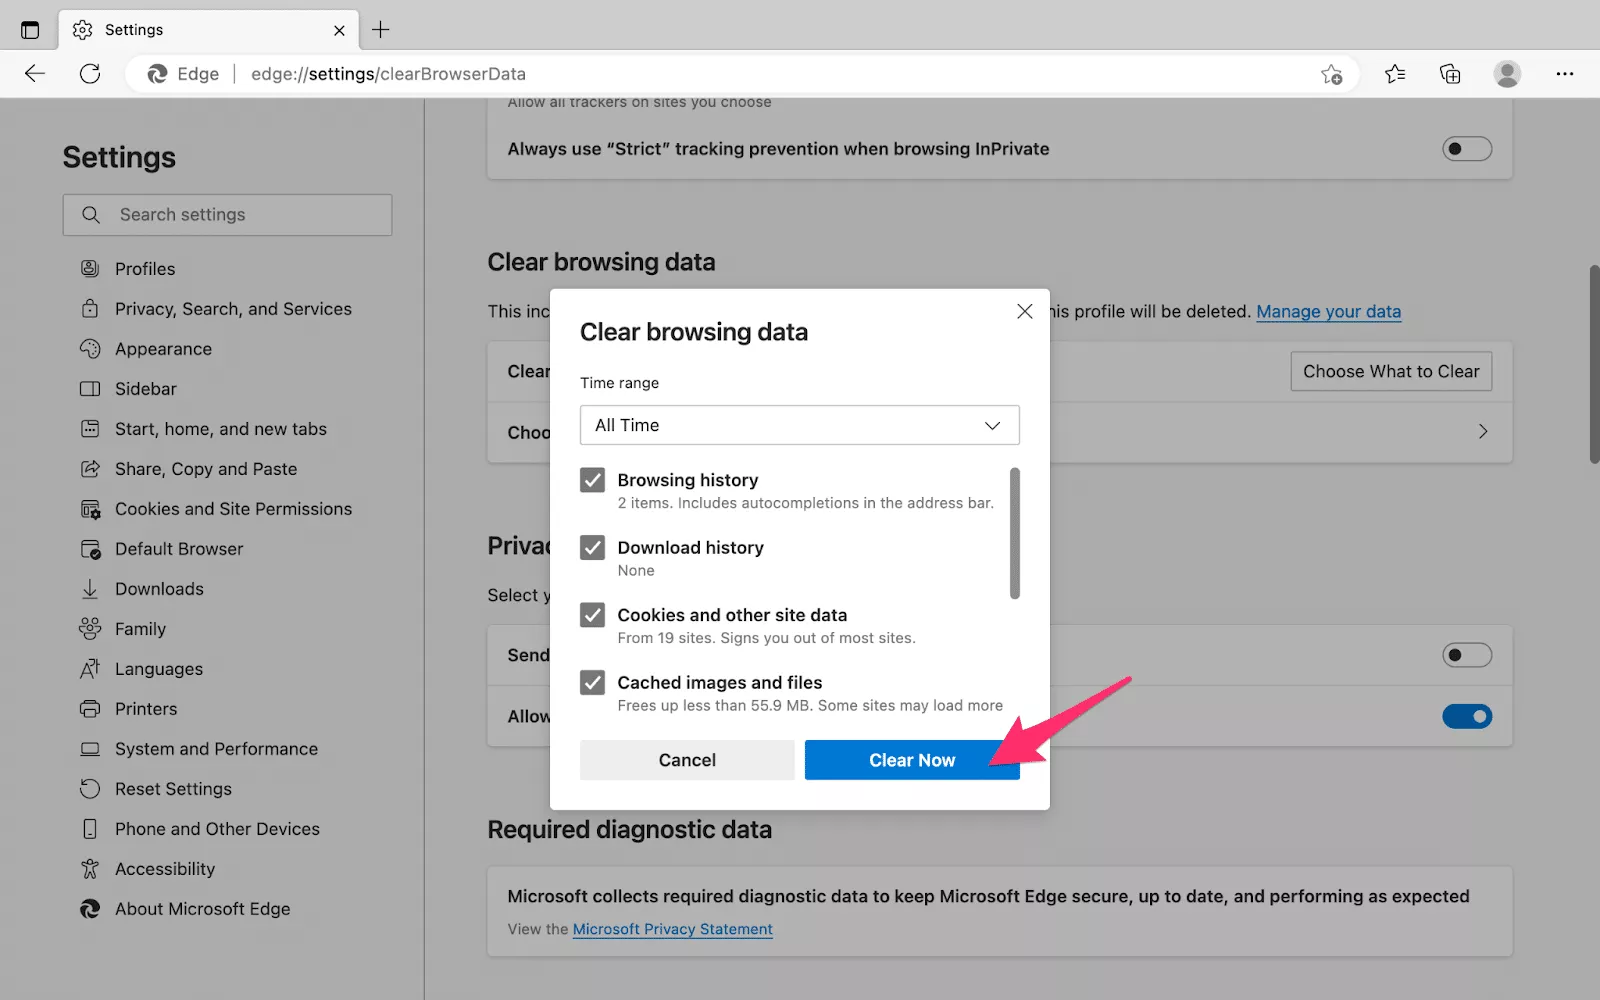Click the Appearance palette icon
1600x1000 pixels.
click(90, 348)
